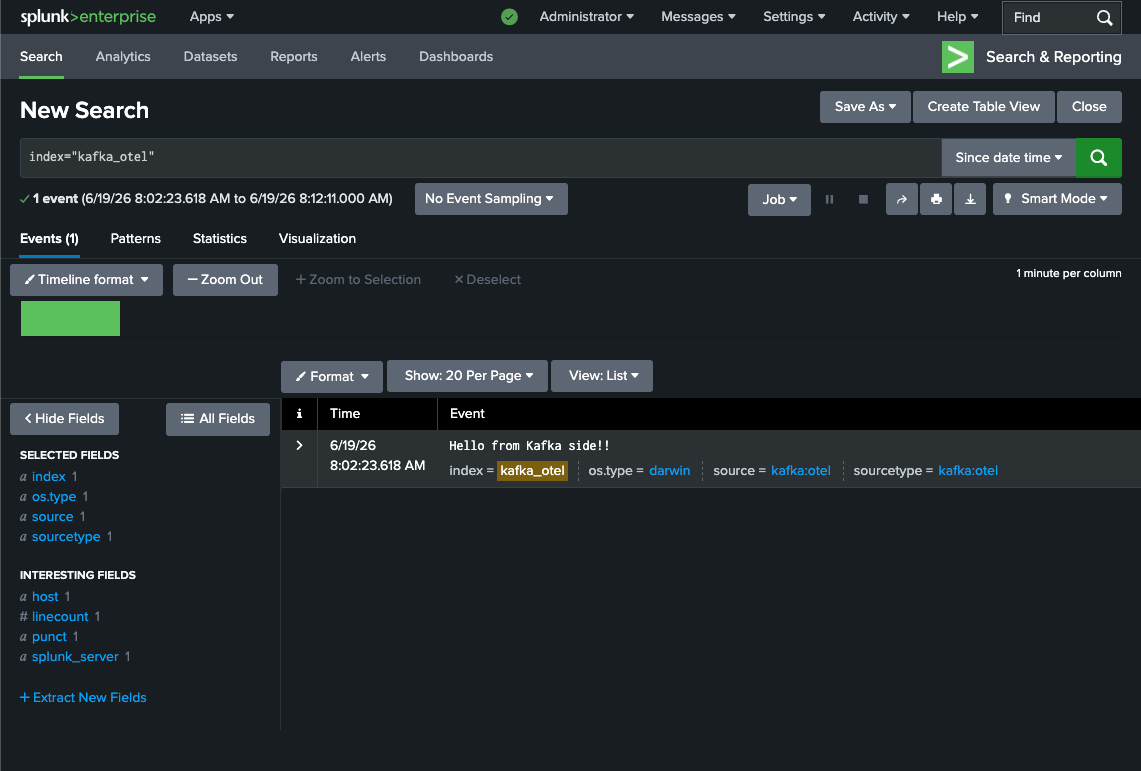
Task: Click the sourcetype selected field
Action: (66, 537)
